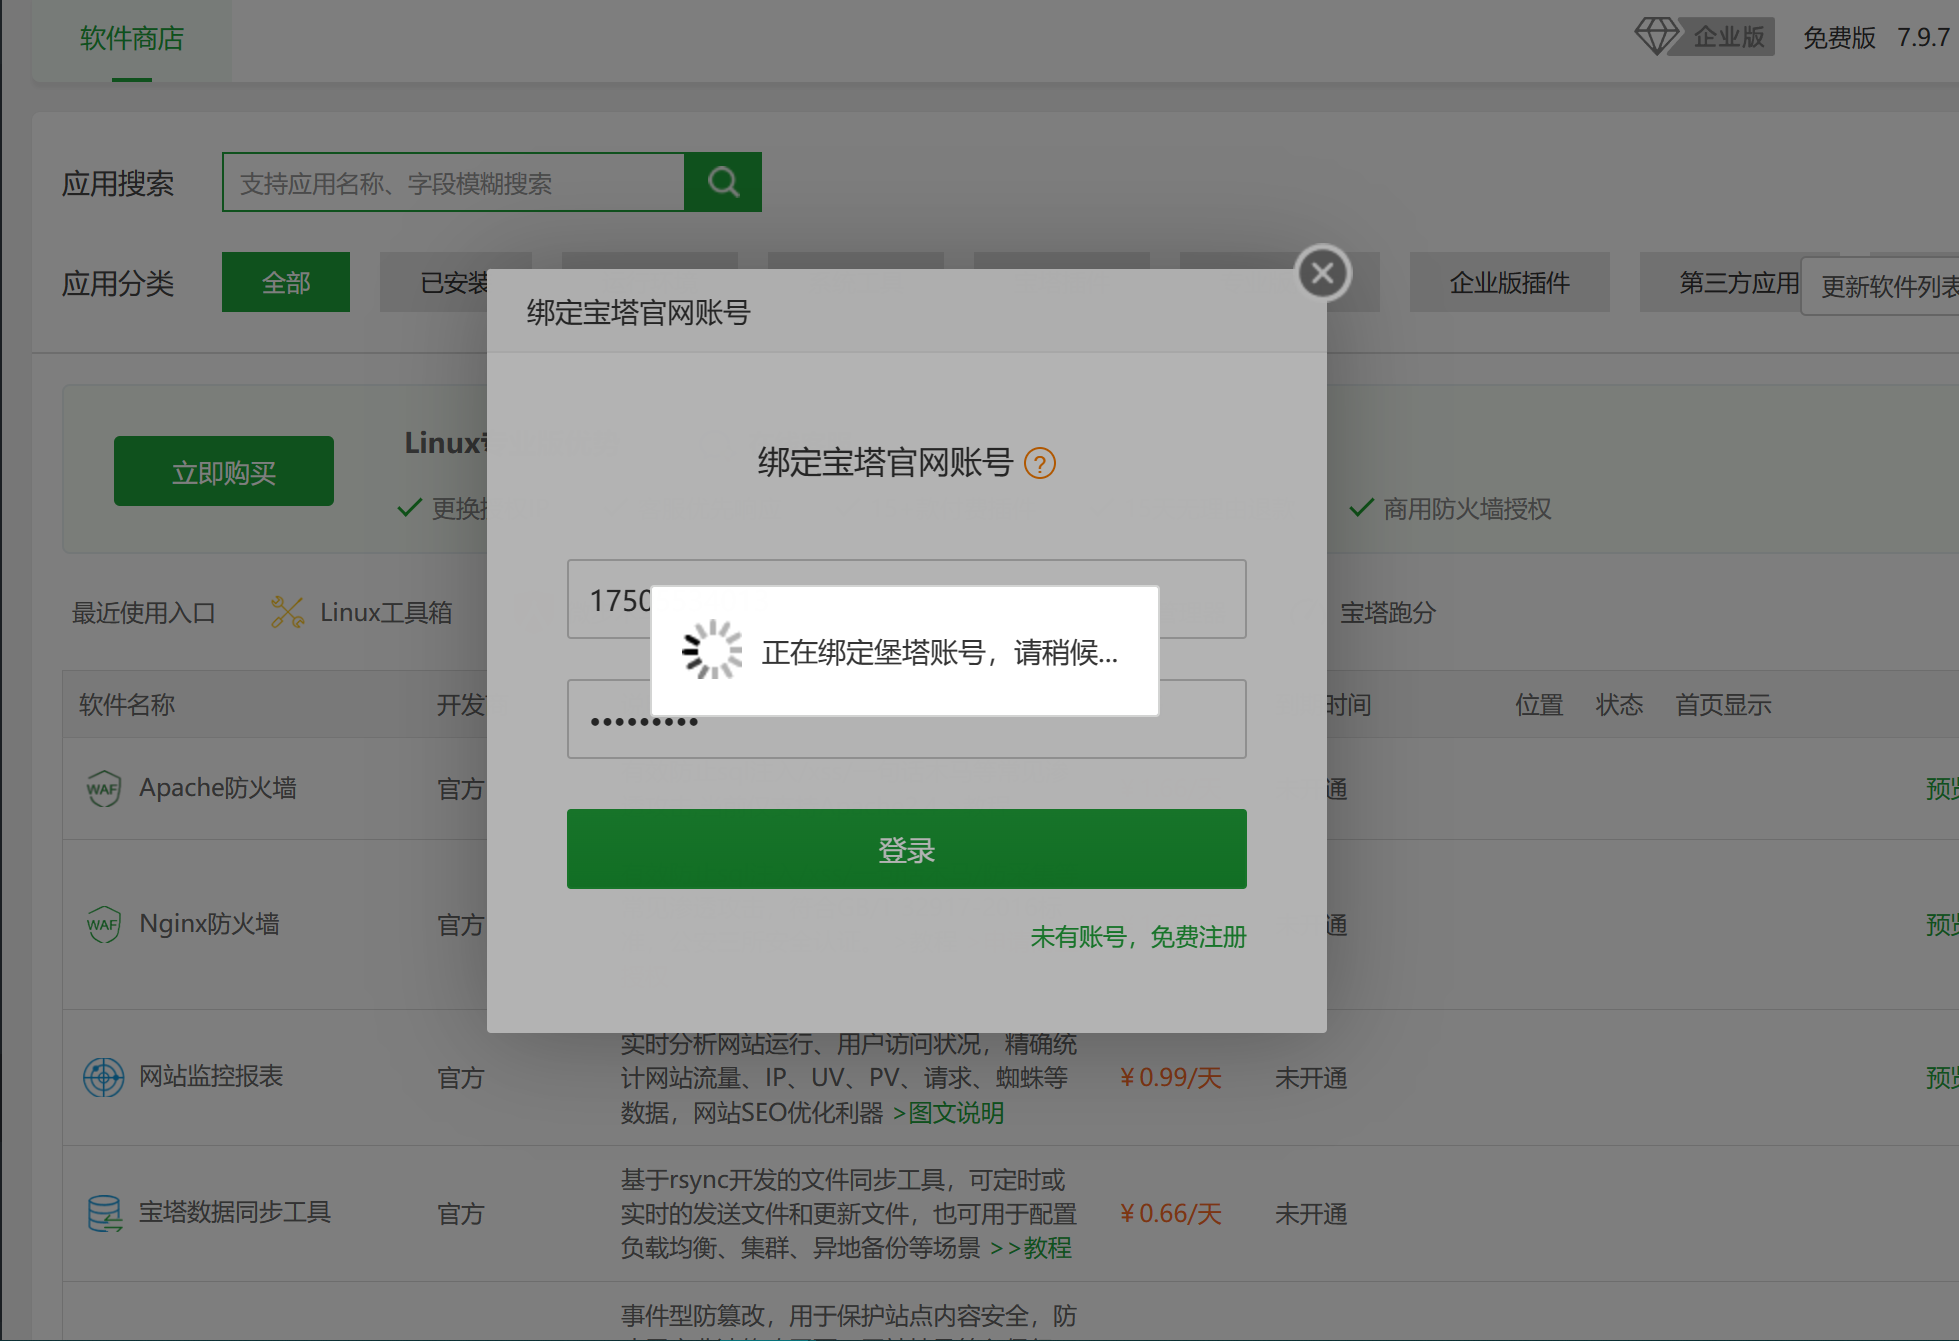The height and width of the screenshot is (1341, 1959).
Task: Click the 软件名称 column header
Action: pyautogui.click(x=127, y=705)
